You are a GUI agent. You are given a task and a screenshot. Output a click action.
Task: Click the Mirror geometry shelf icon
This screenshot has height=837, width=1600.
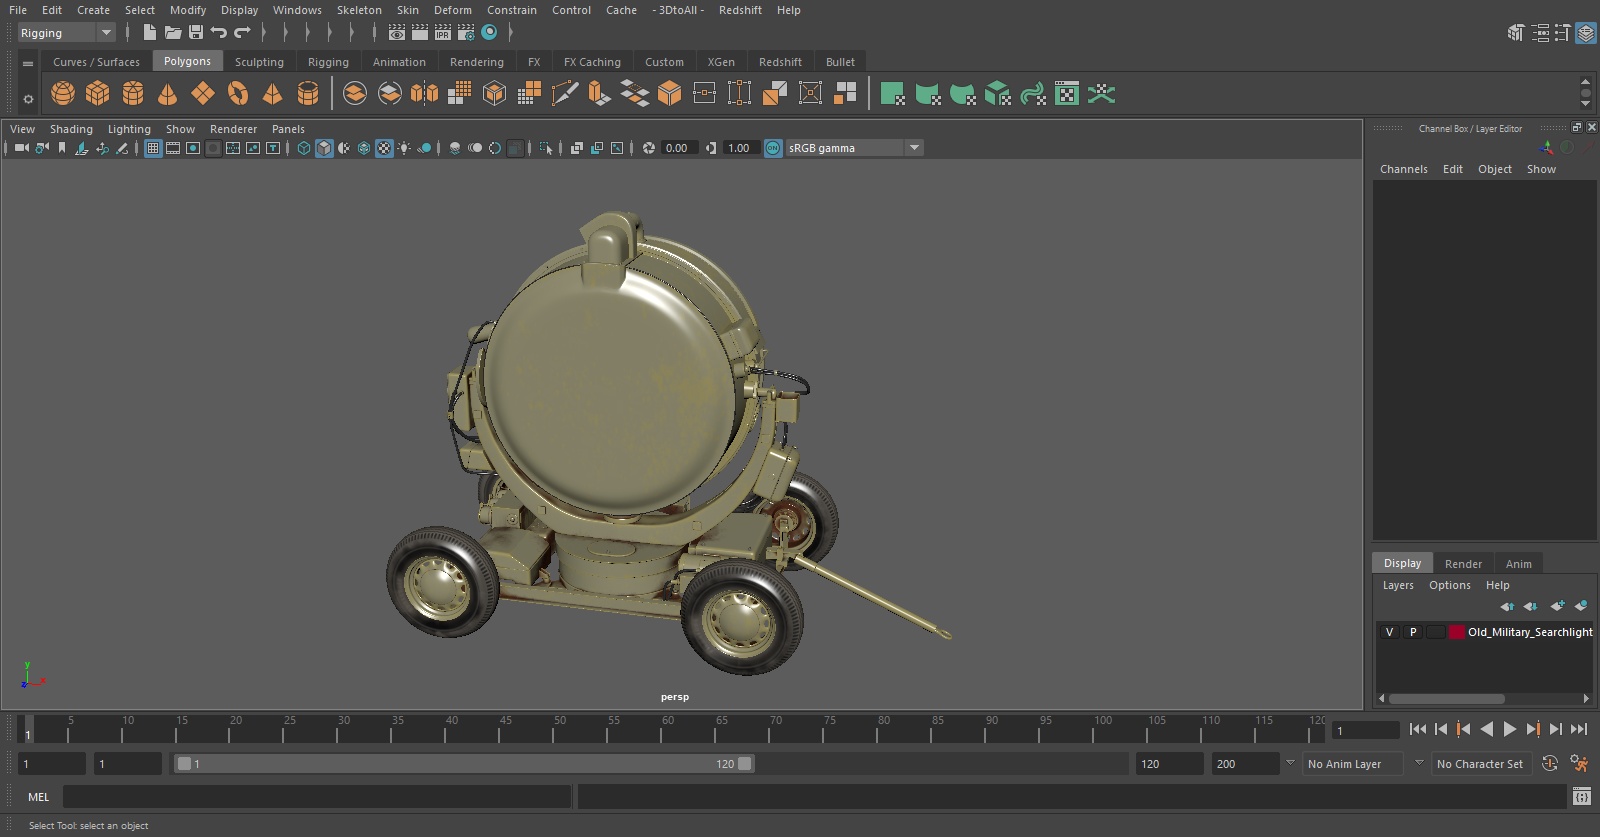[x=424, y=94]
